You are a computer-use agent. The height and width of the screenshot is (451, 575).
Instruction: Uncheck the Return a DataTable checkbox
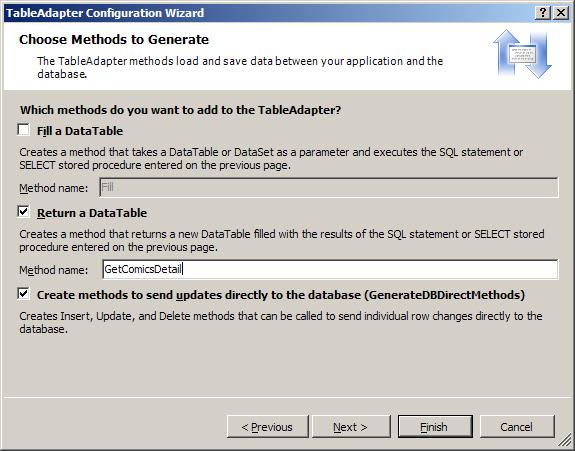pyautogui.click(x=24, y=212)
